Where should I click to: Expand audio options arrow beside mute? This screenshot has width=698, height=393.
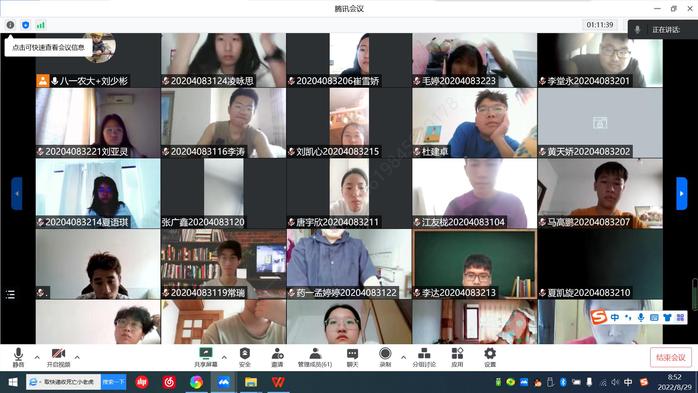(37, 357)
